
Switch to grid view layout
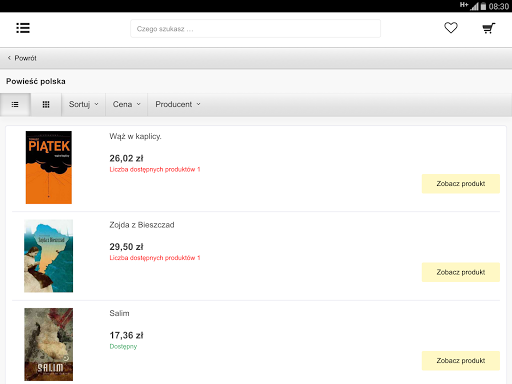click(x=46, y=105)
